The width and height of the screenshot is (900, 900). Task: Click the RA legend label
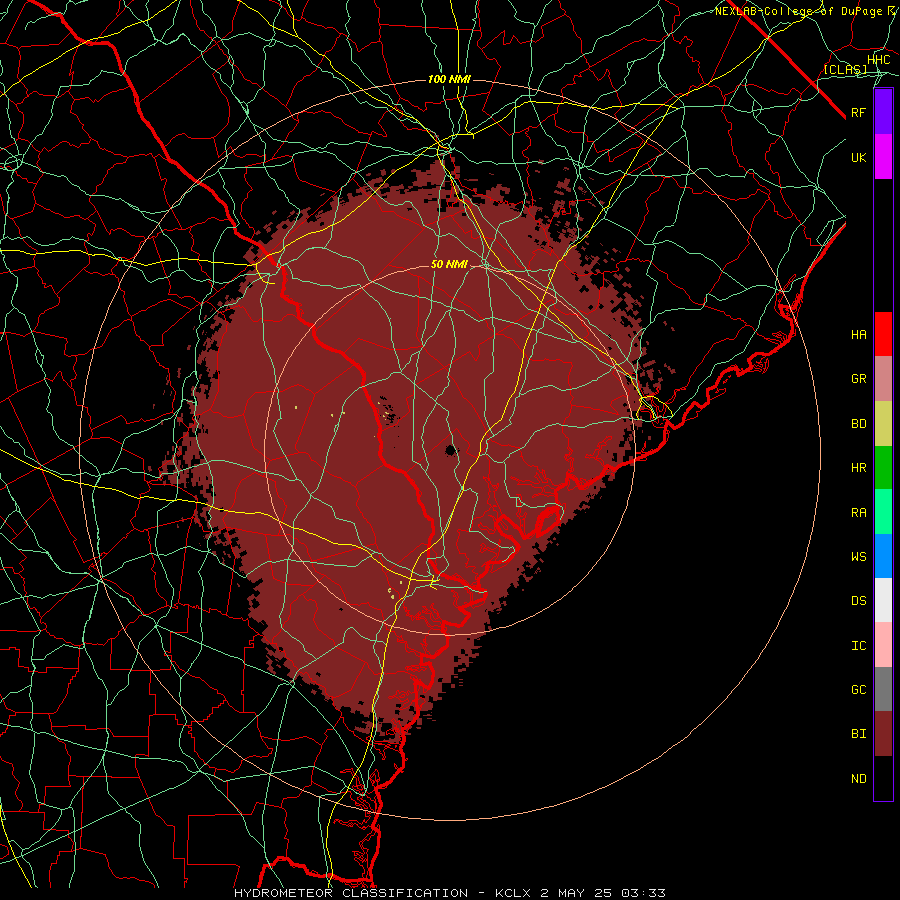[859, 513]
